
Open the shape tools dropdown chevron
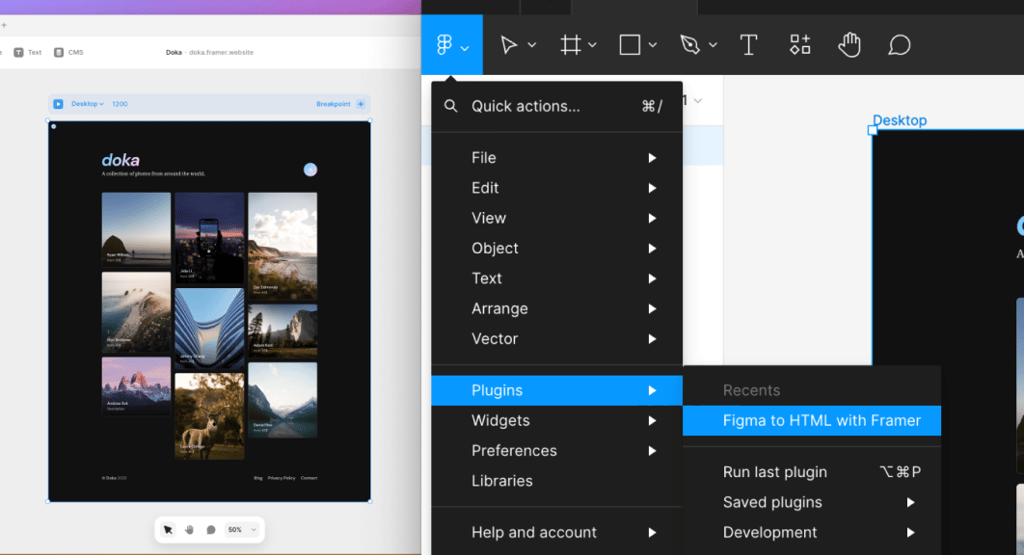point(652,45)
